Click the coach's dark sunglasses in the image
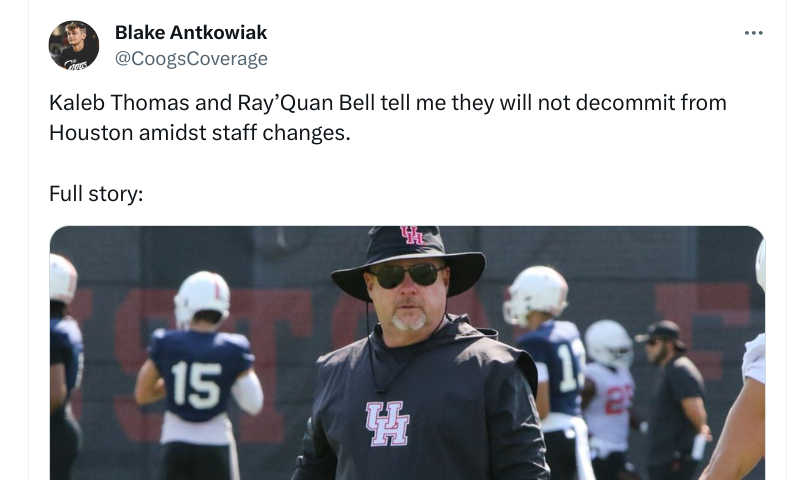795x480 pixels. [x=408, y=276]
